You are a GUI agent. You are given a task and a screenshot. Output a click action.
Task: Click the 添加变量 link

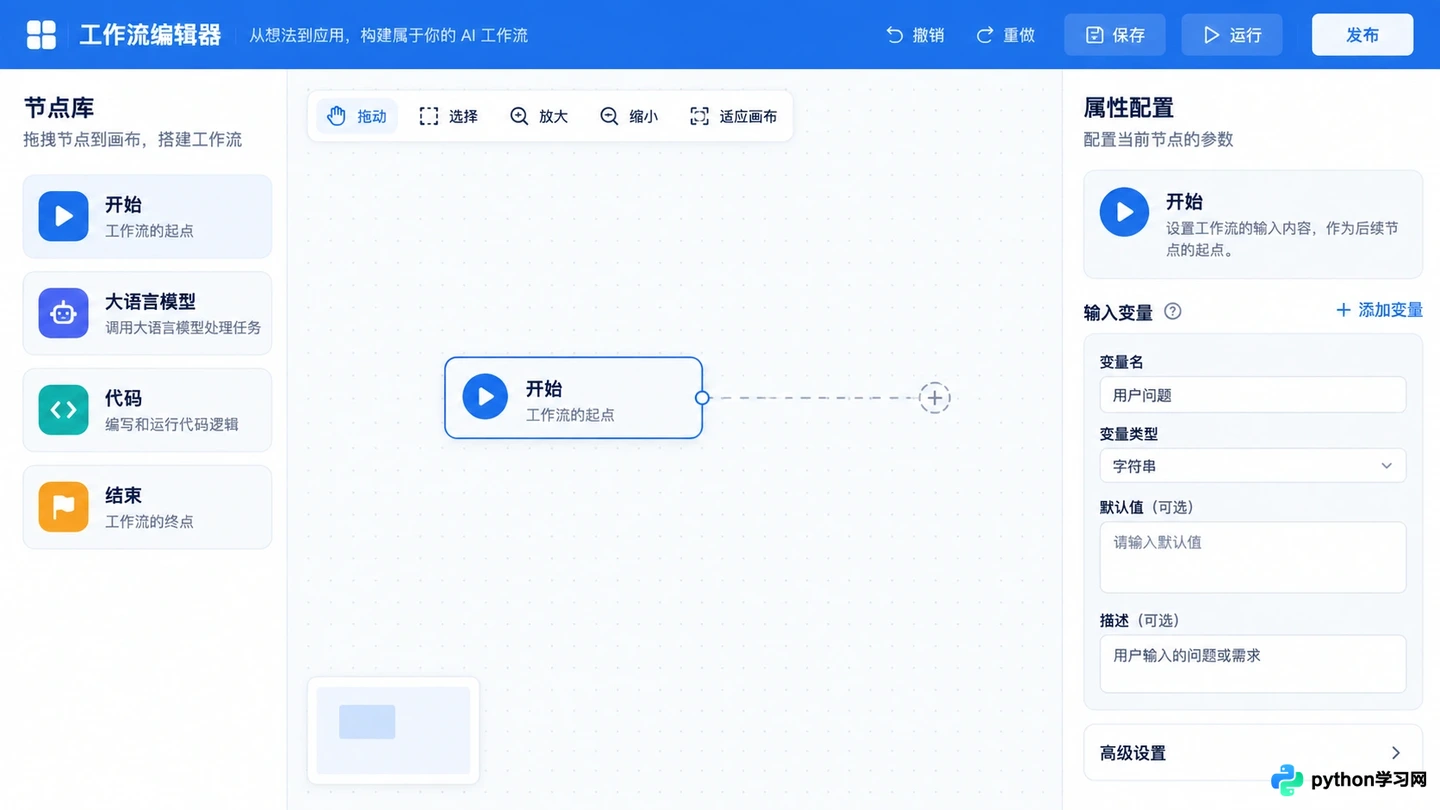[x=1379, y=310]
